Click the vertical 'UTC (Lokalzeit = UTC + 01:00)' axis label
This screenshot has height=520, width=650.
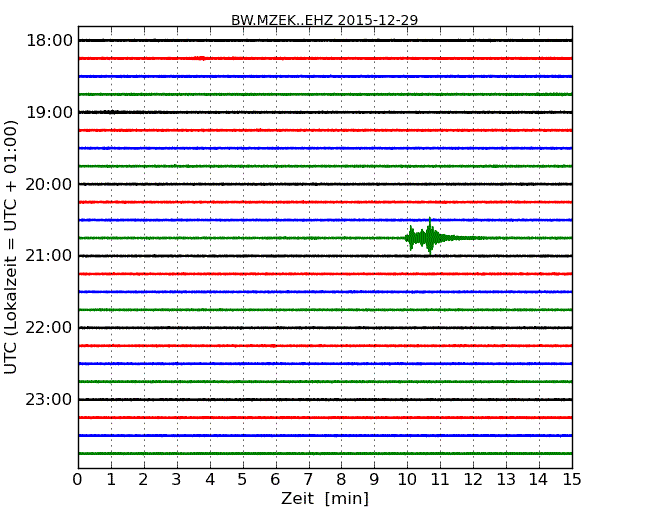click(12, 247)
